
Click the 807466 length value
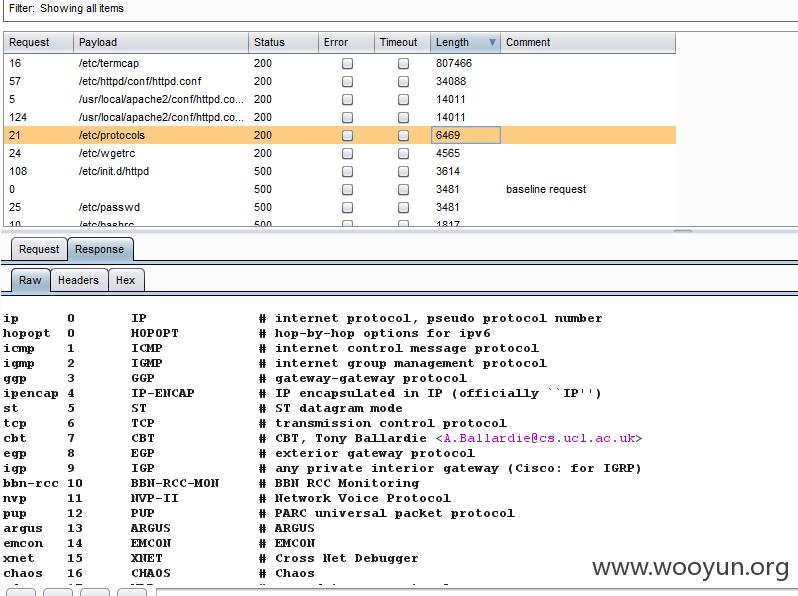454,64
